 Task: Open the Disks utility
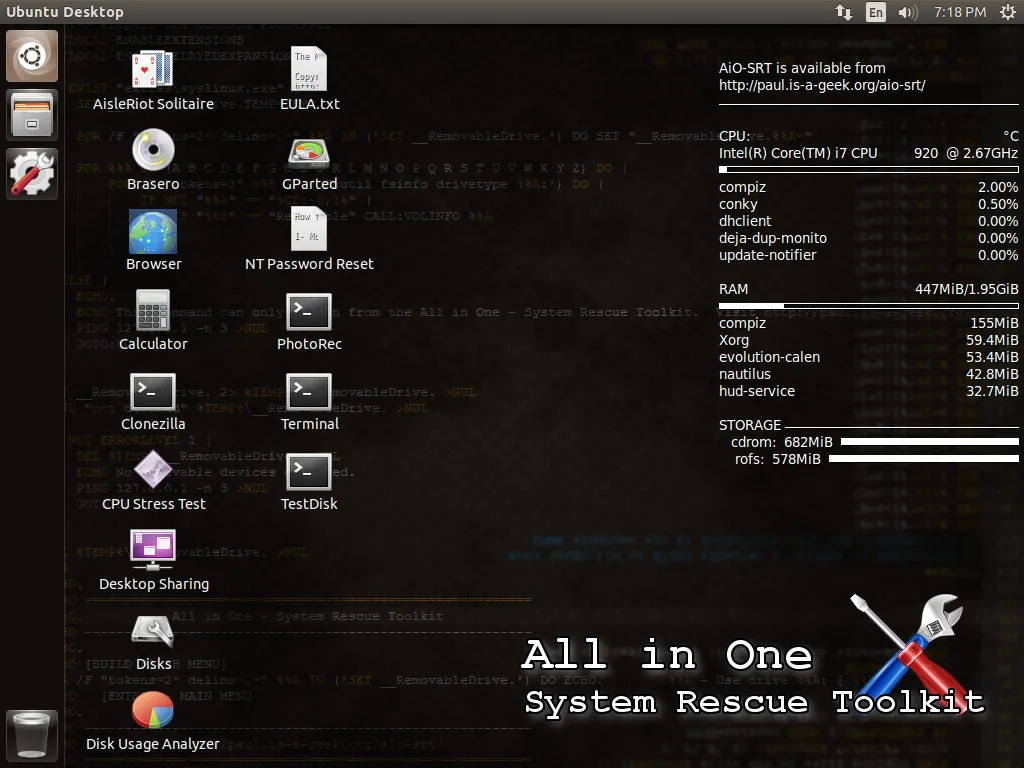pos(153,630)
